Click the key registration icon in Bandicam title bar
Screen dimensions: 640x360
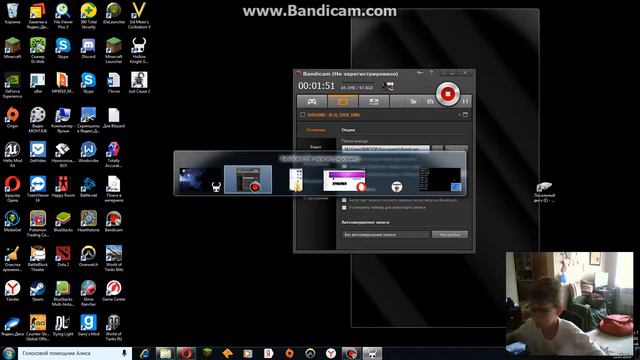pyautogui.click(x=420, y=73)
